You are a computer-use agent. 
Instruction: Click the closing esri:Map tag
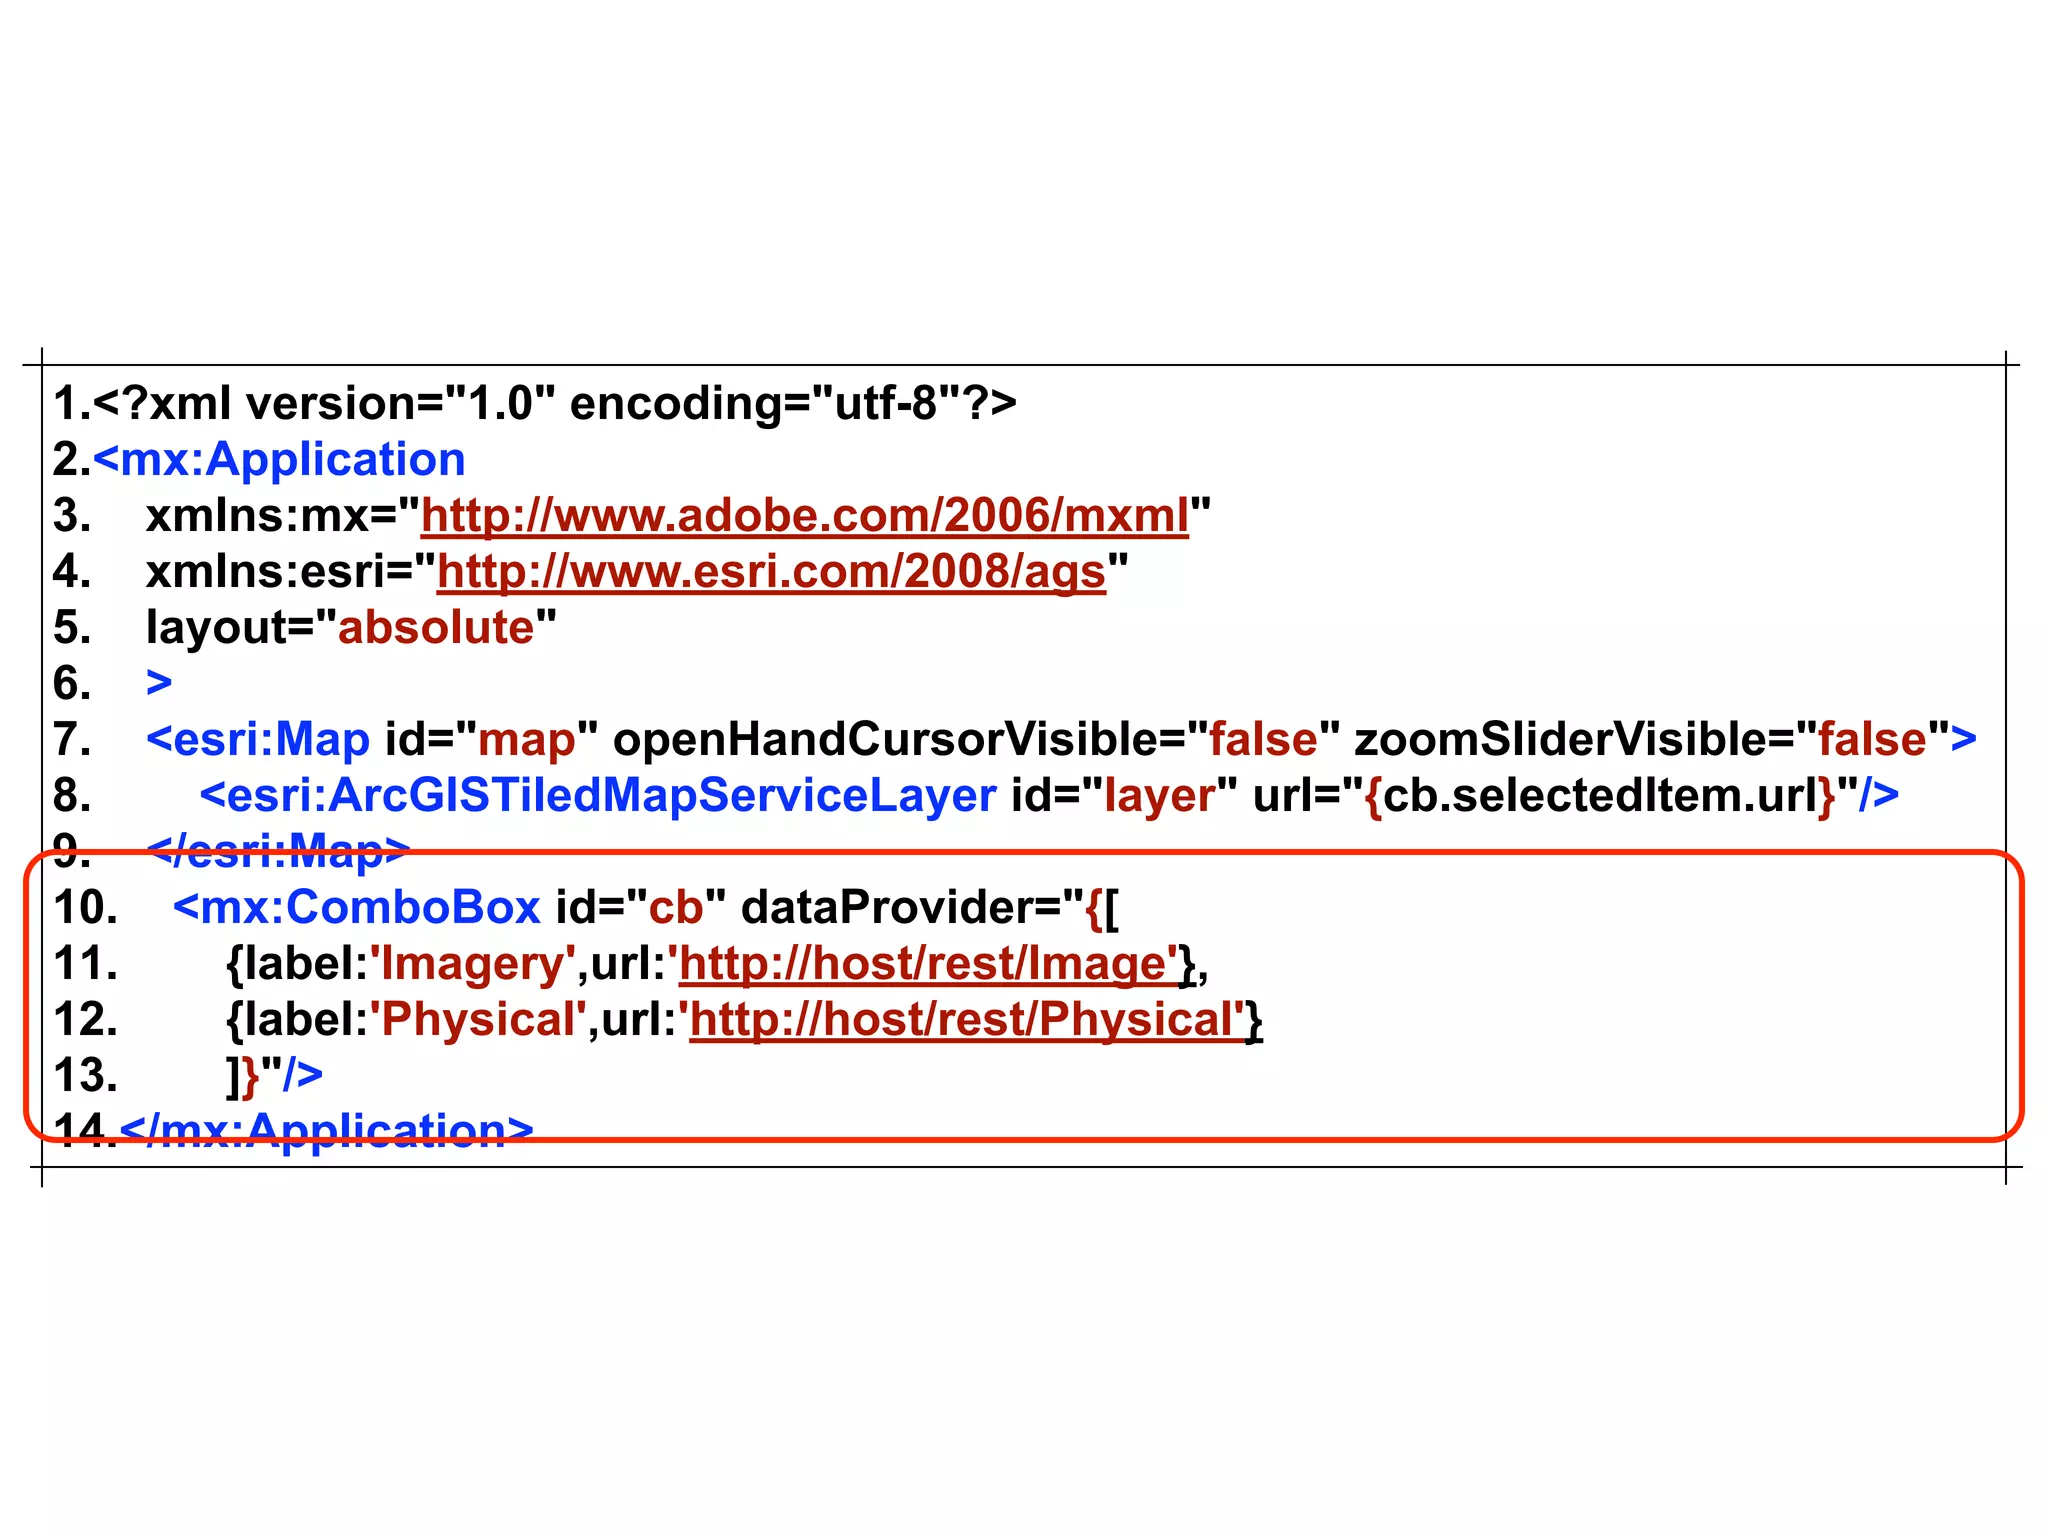click(x=278, y=850)
